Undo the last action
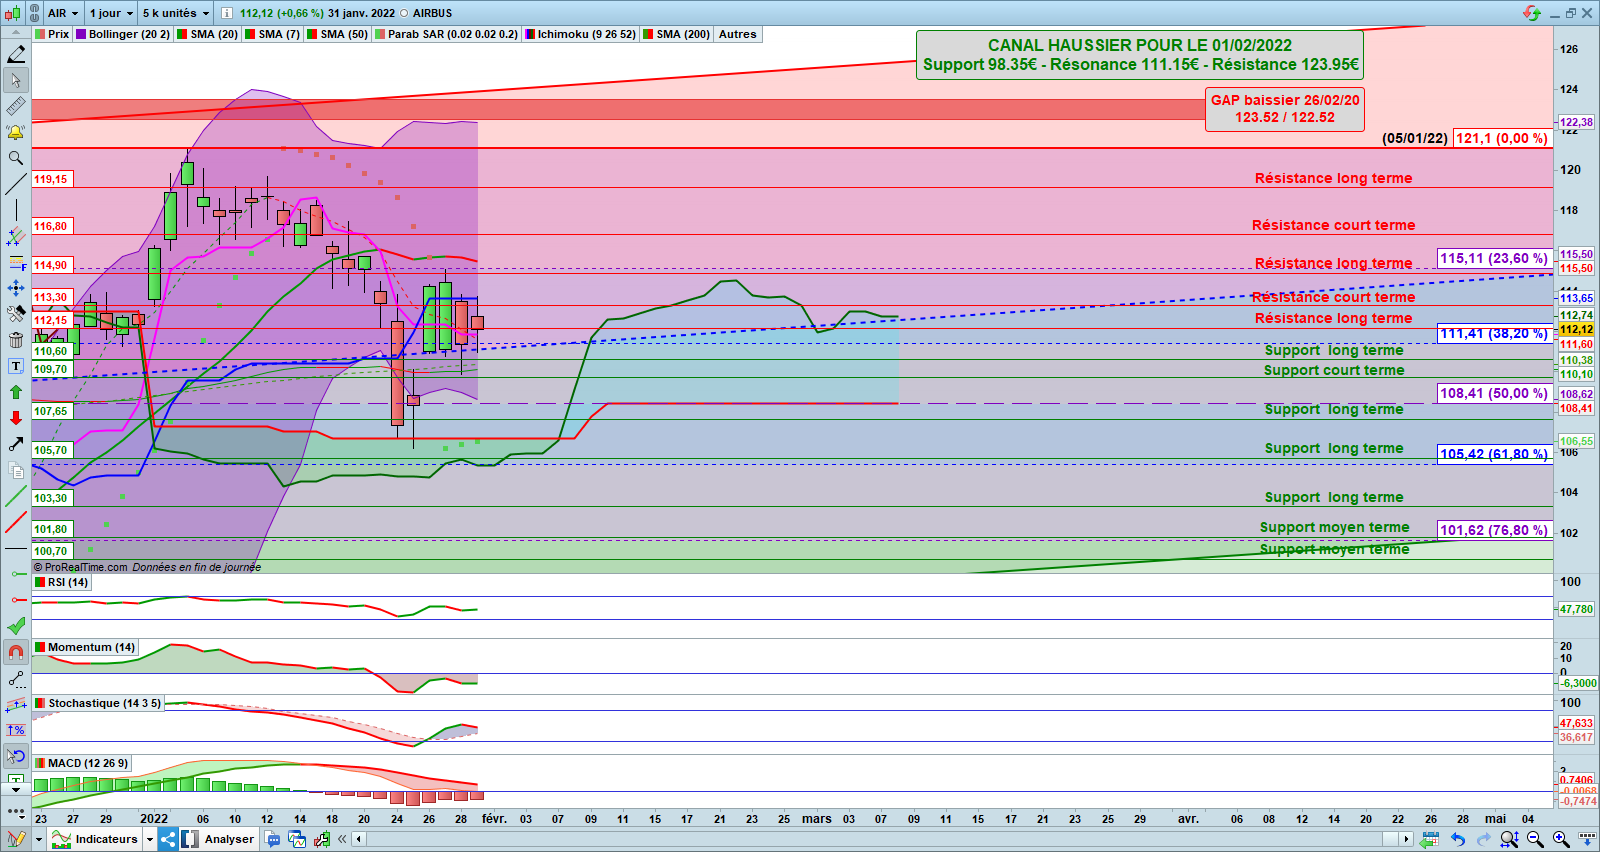 [1458, 839]
